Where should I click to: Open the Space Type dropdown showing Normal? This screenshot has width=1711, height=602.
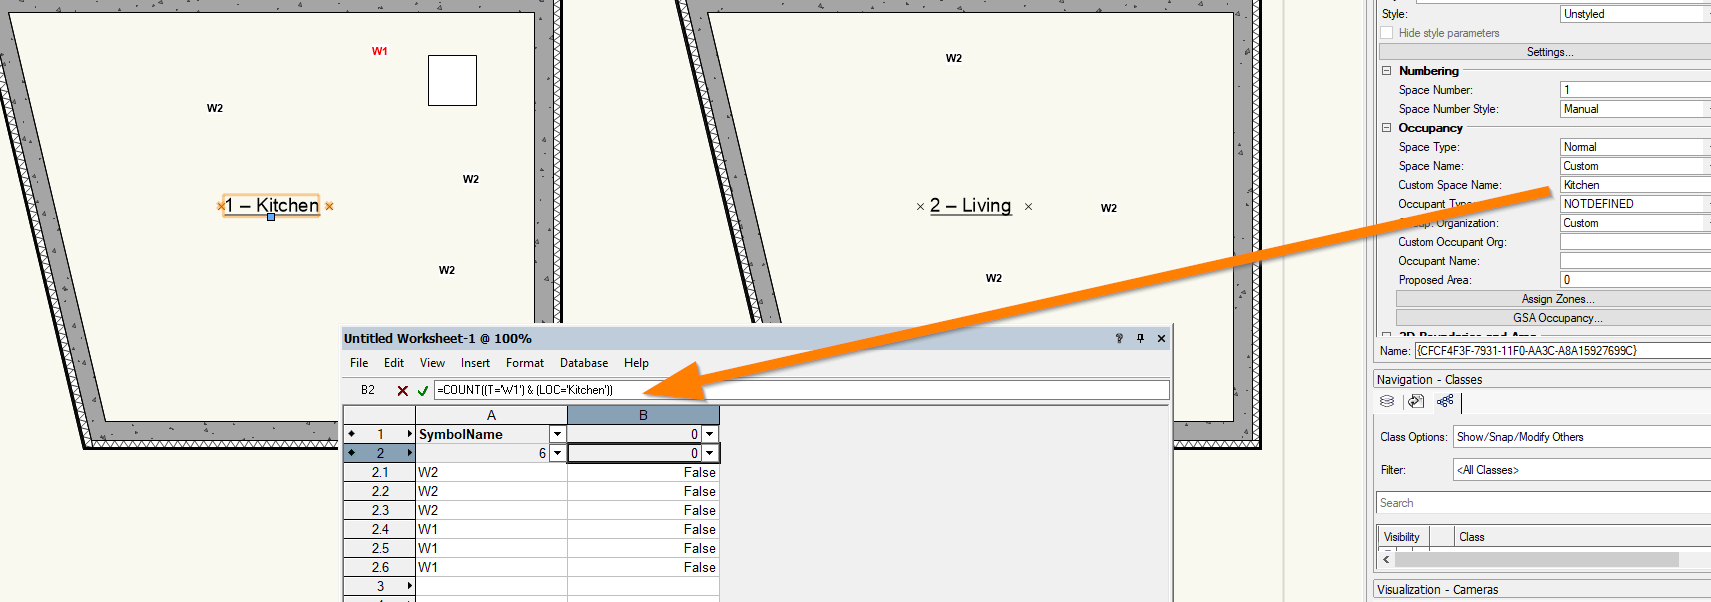point(1634,147)
